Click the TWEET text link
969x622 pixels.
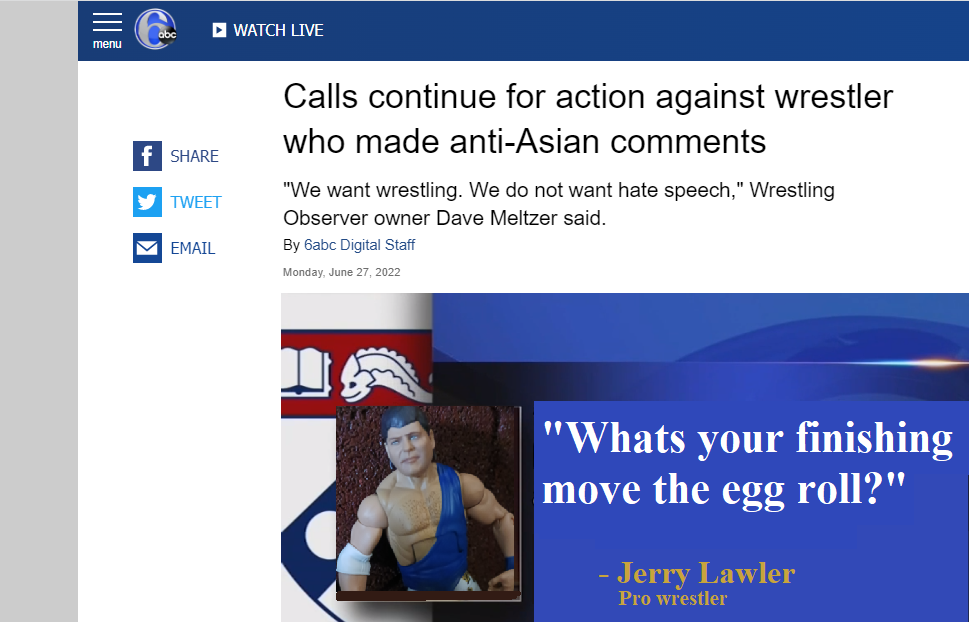(x=195, y=202)
